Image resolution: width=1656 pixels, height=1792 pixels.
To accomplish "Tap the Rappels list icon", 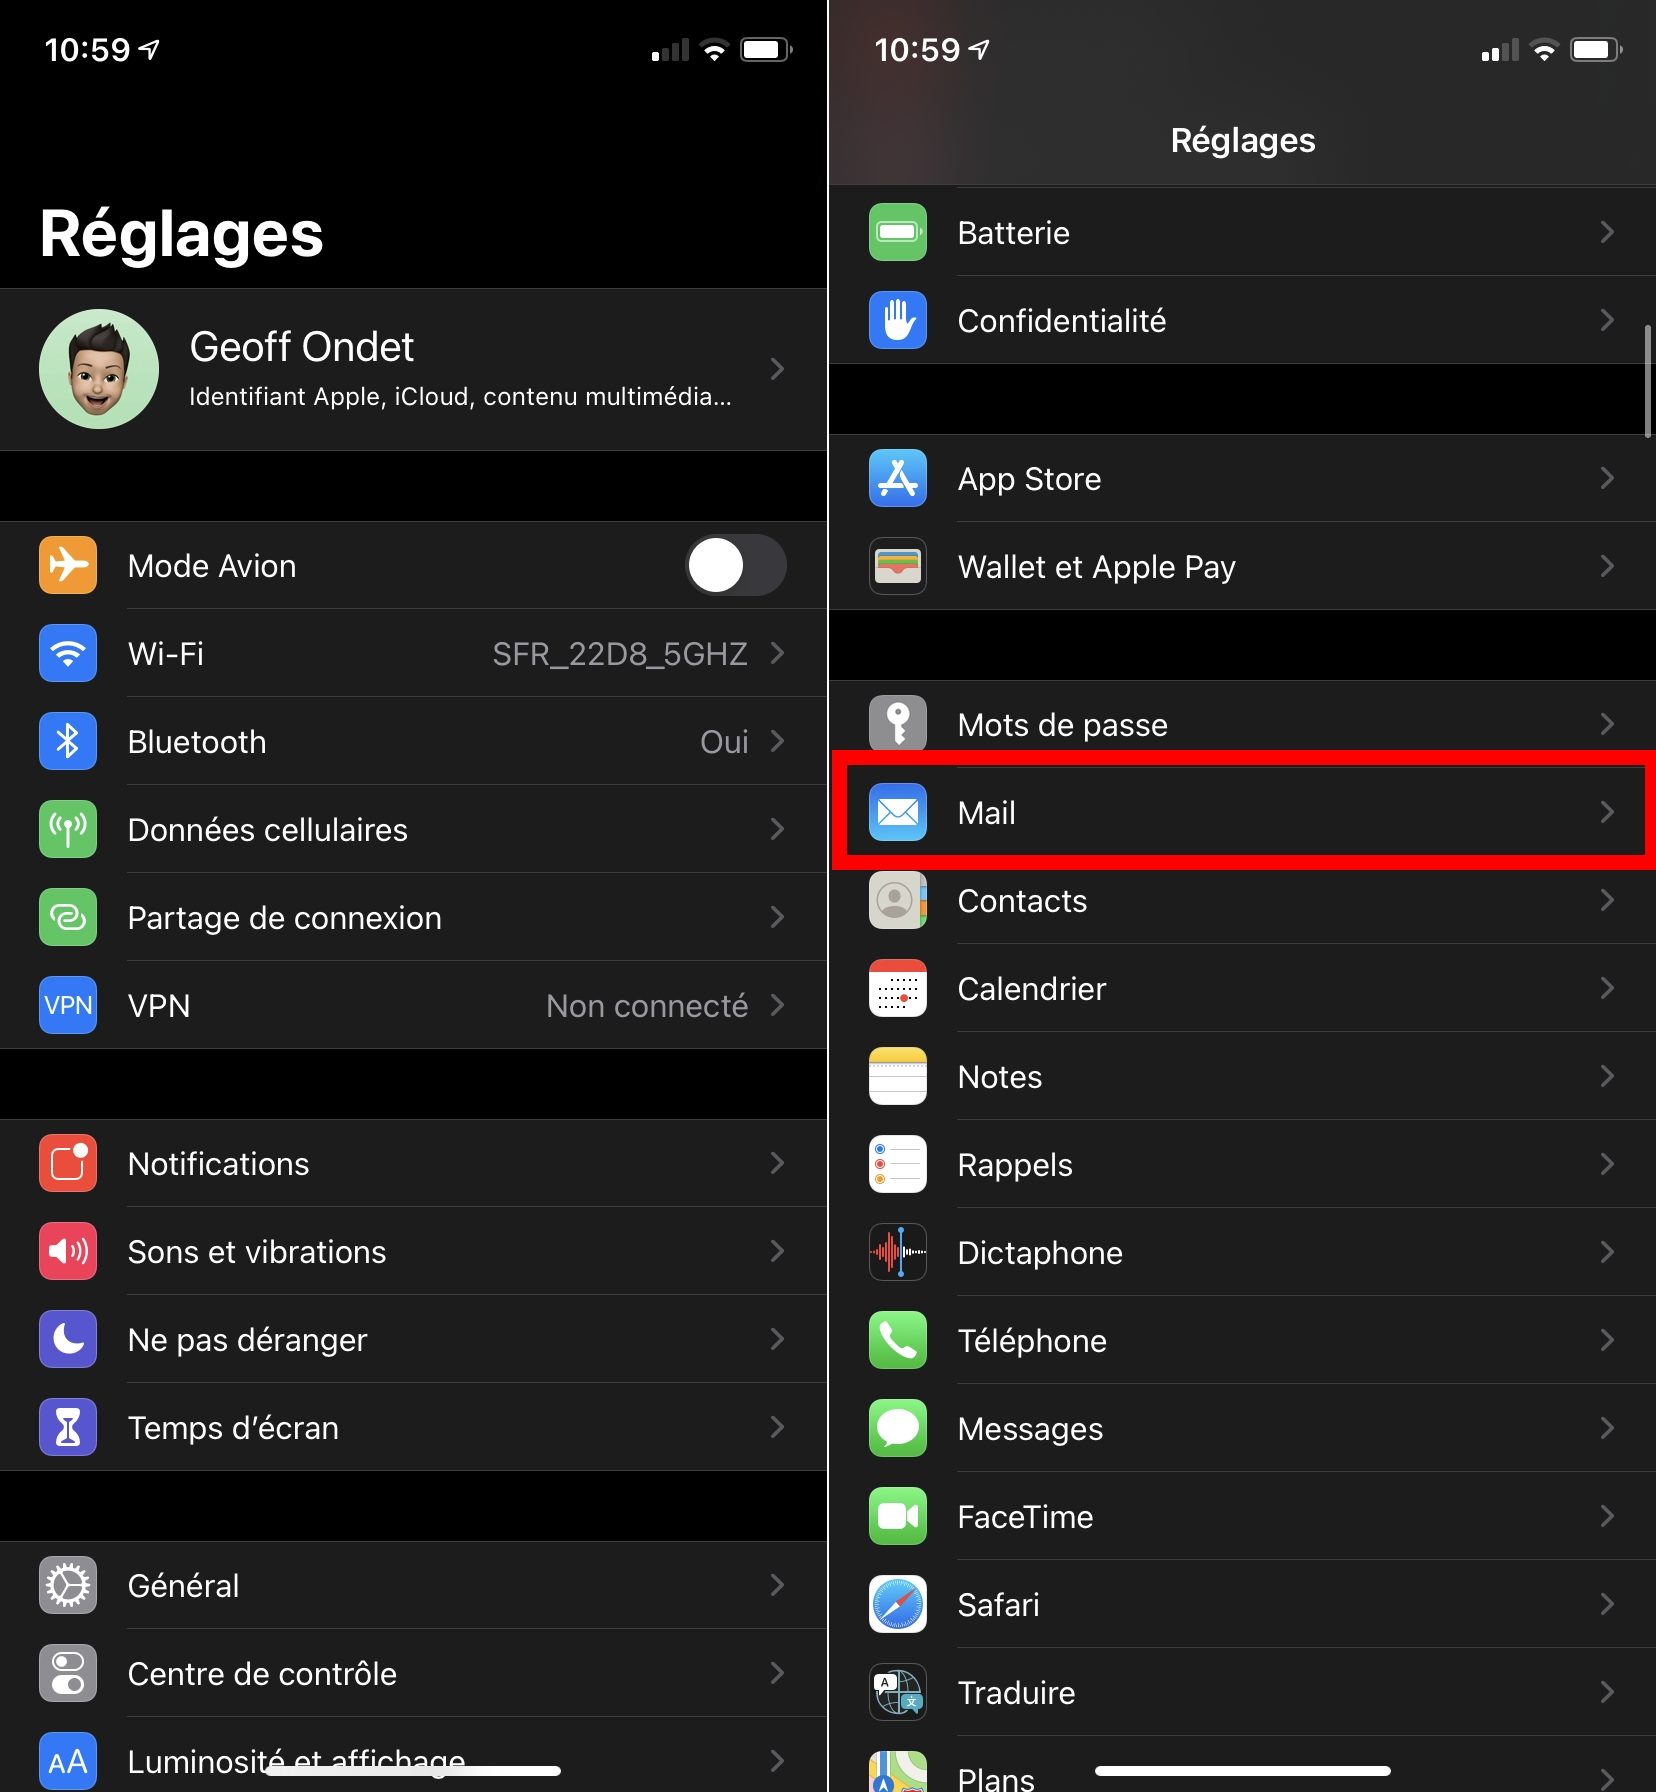I will tap(898, 1164).
